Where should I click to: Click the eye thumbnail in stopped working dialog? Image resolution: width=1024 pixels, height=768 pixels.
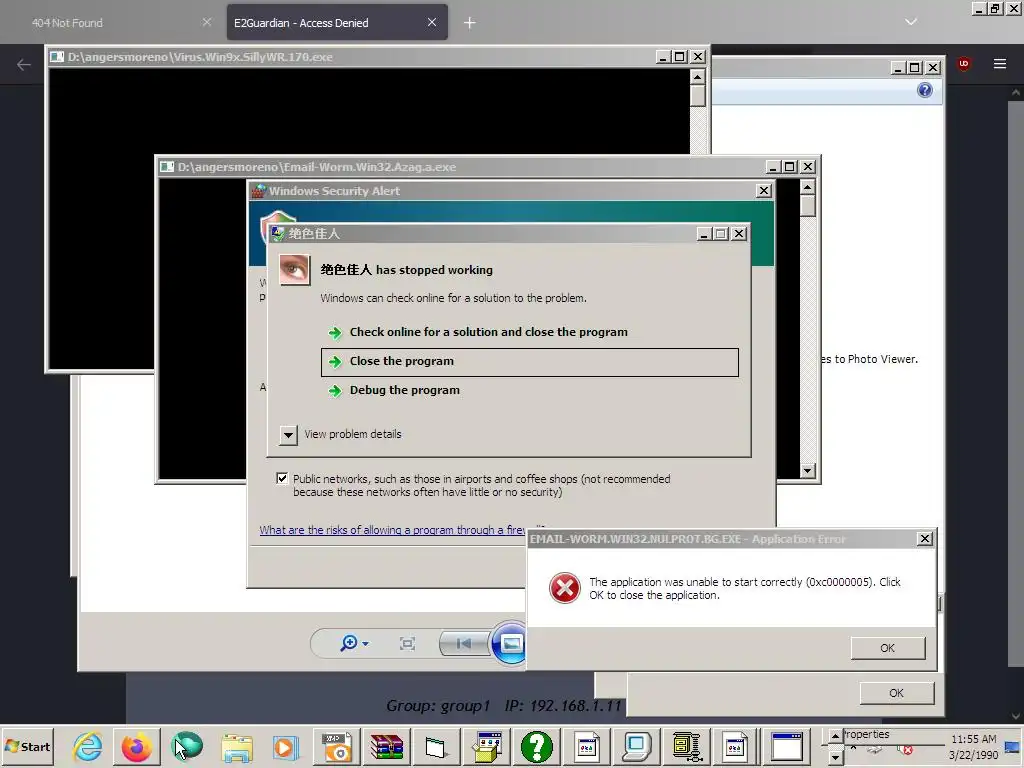(x=295, y=270)
